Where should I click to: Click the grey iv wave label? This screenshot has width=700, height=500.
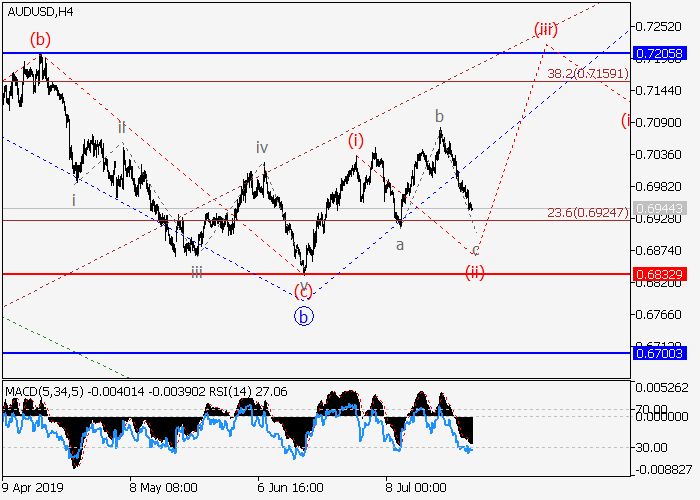point(262,147)
